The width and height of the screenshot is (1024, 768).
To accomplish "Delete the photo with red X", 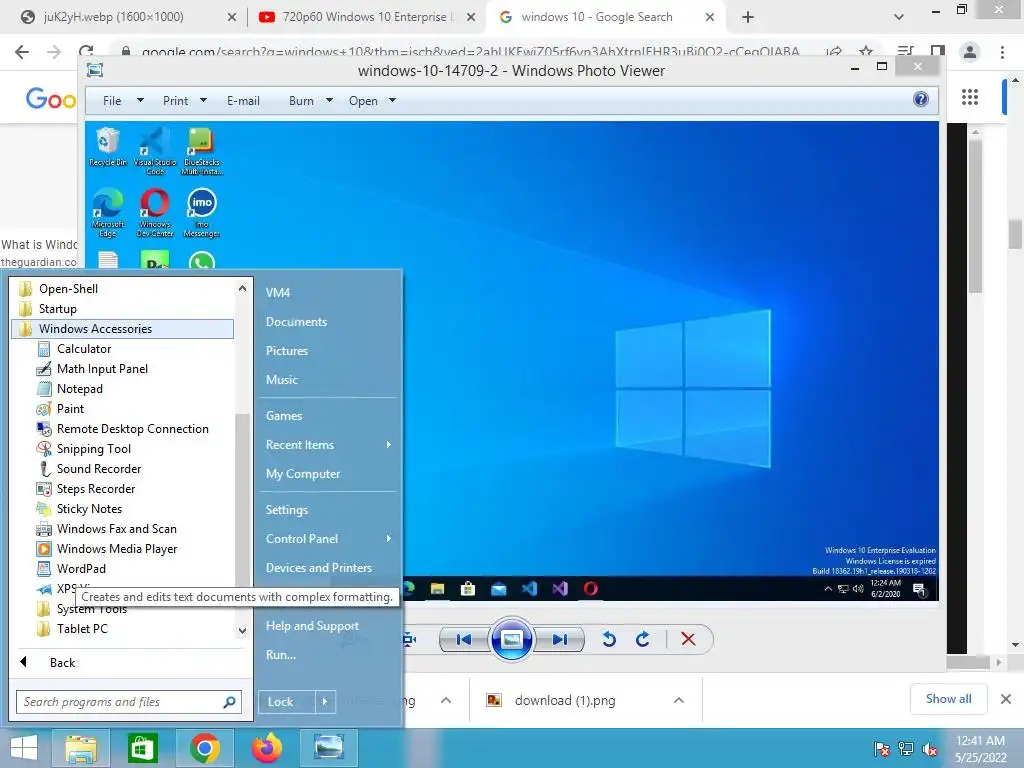I will pos(688,639).
